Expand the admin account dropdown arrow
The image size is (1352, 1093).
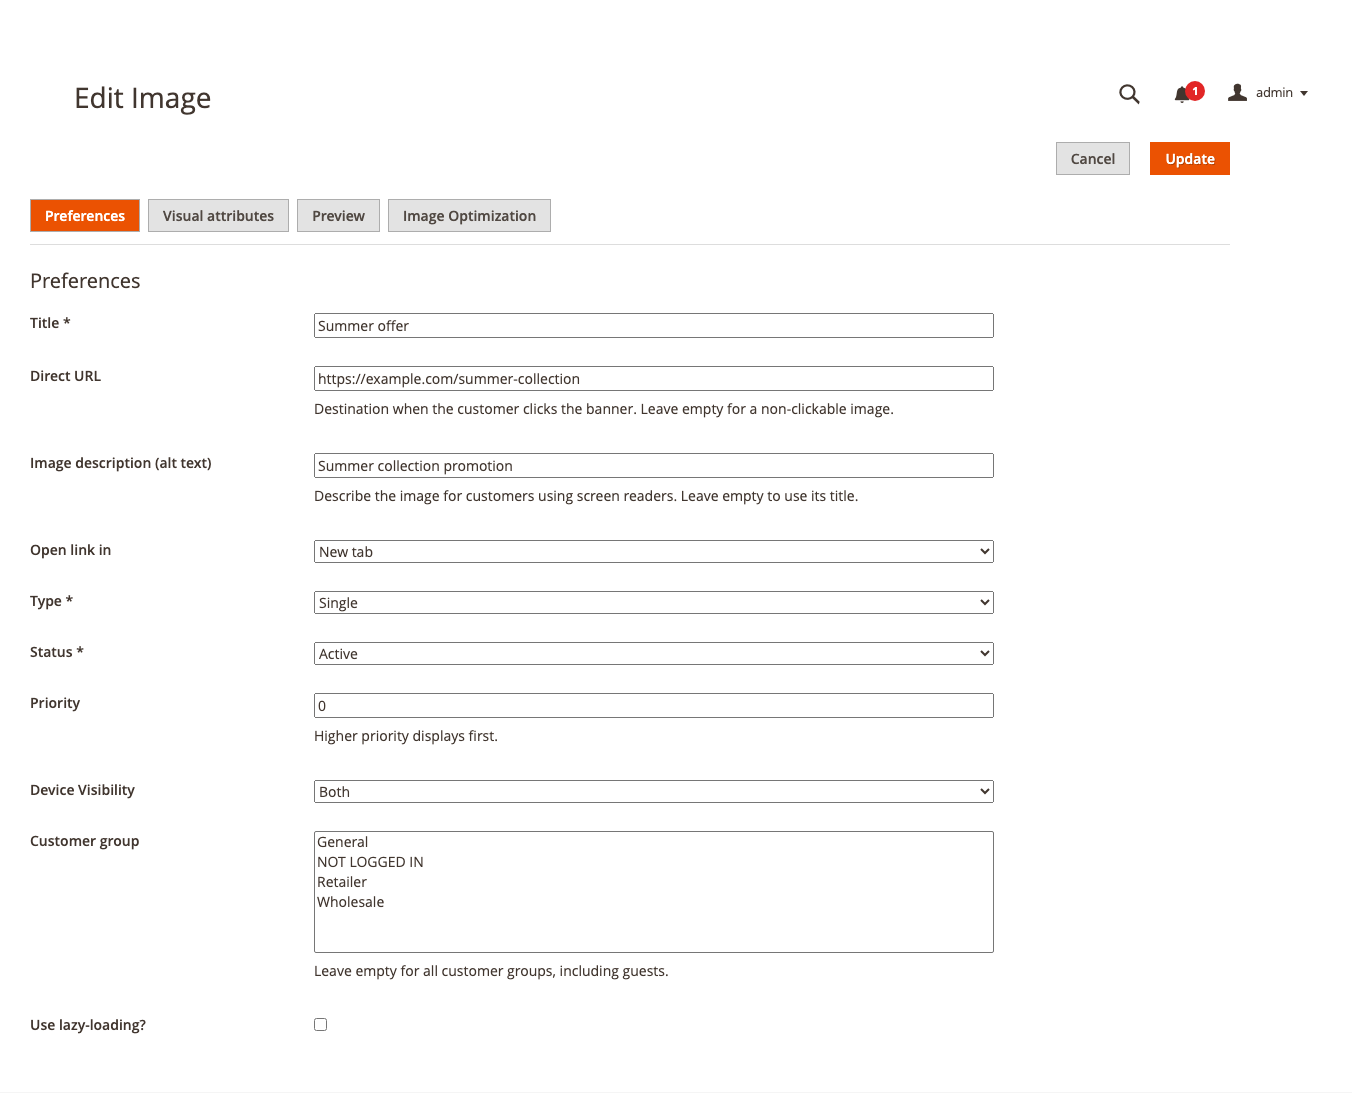(x=1304, y=93)
